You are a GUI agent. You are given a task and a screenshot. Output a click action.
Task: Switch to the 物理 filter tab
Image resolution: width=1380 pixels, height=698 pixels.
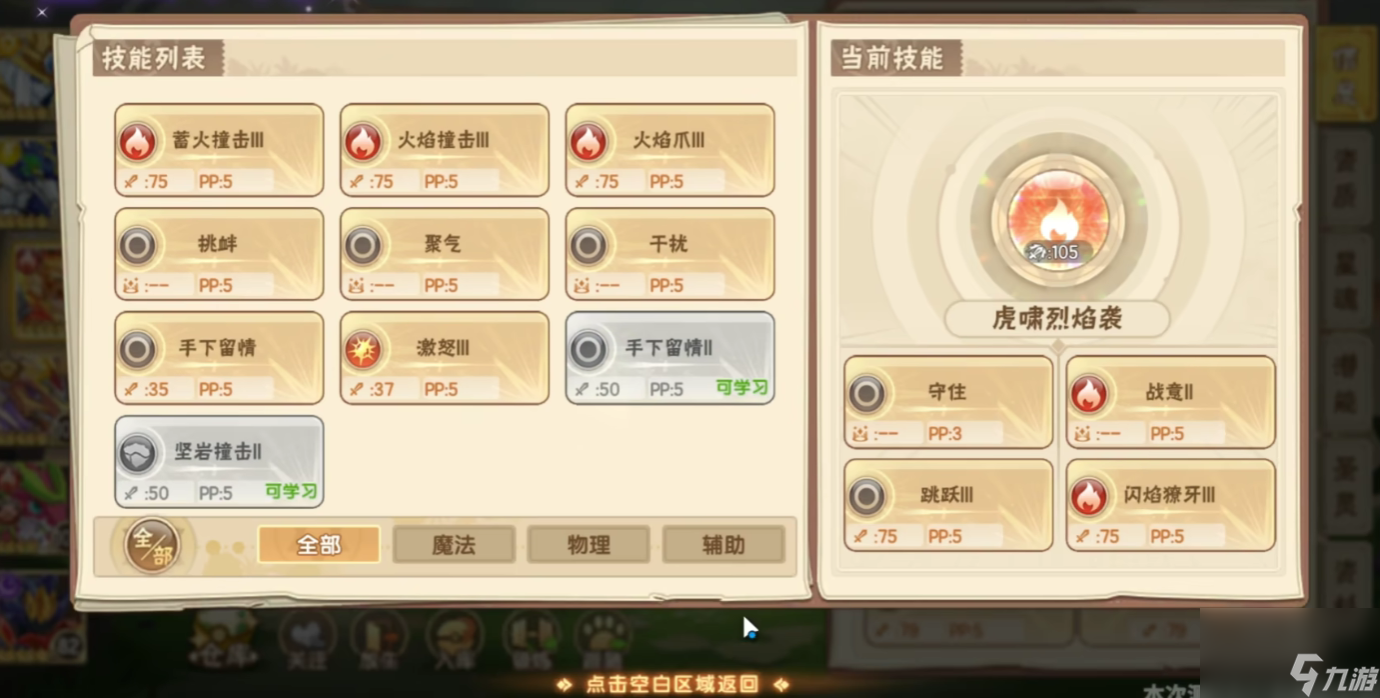(589, 545)
